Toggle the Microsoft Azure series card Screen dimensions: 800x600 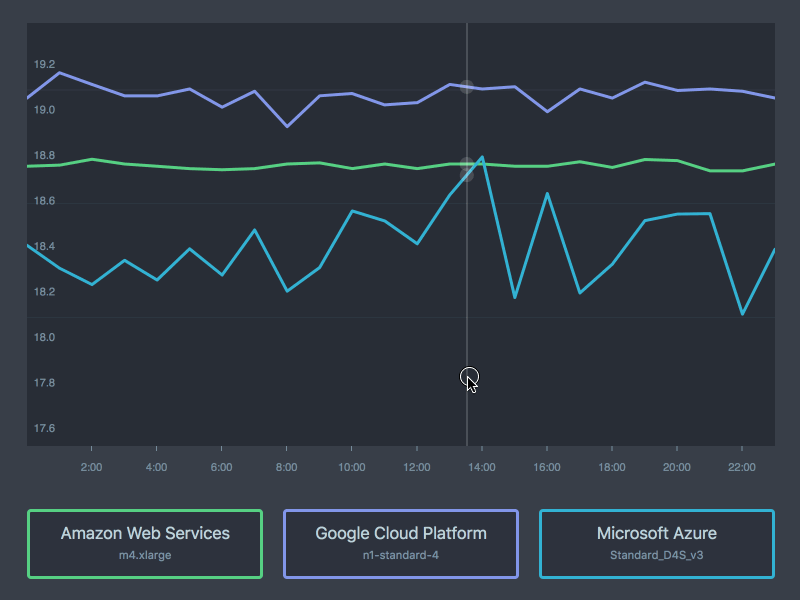pyautogui.click(x=656, y=543)
